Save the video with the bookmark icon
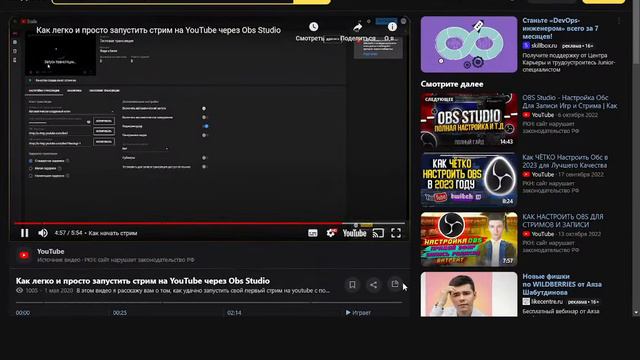640x360 pixels. [352, 284]
